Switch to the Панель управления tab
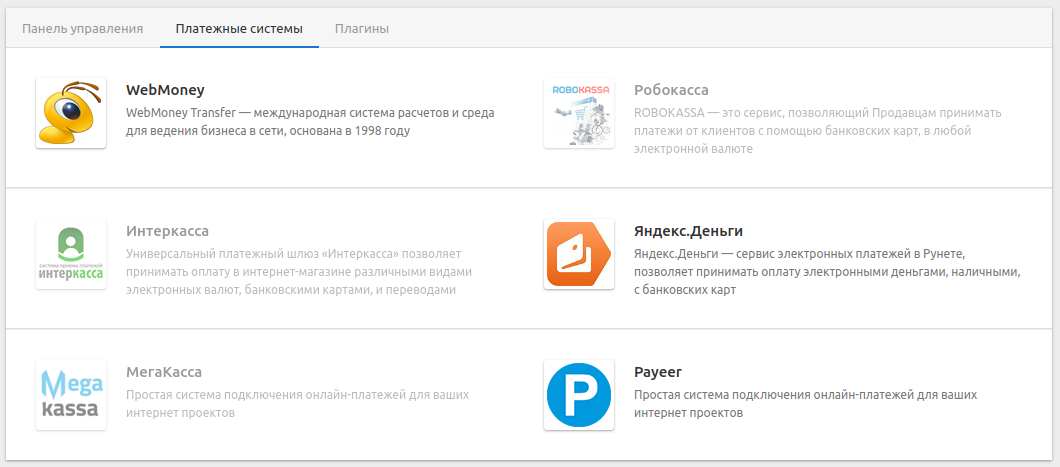 point(83,29)
